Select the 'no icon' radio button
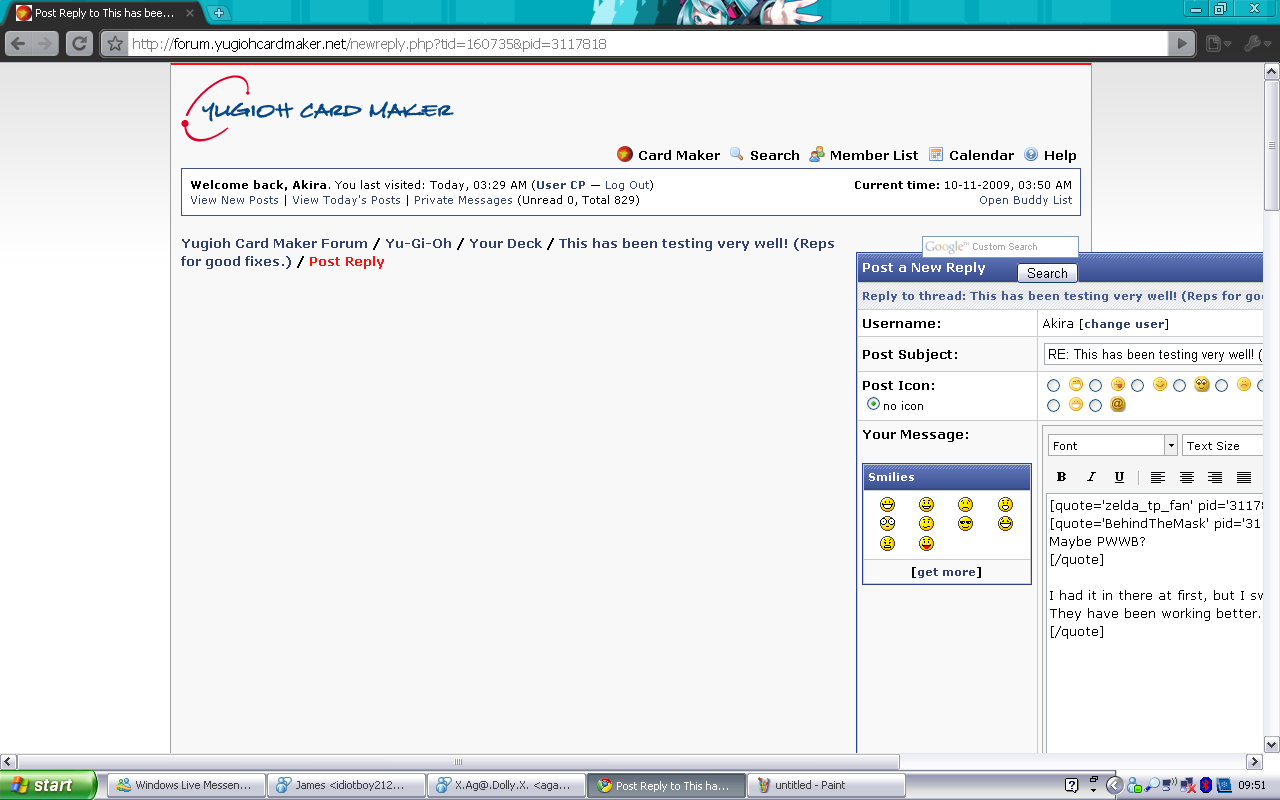This screenshot has width=1280, height=800. pos(874,404)
